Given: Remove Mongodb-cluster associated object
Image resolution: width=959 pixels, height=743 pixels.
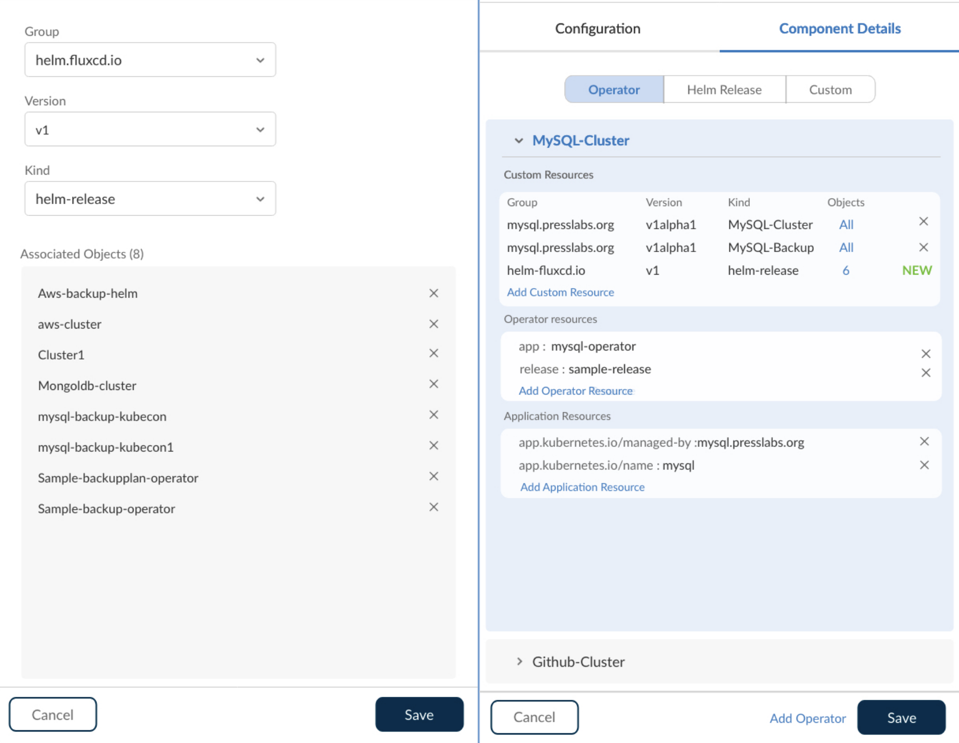Looking at the screenshot, I should click(433, 384).
